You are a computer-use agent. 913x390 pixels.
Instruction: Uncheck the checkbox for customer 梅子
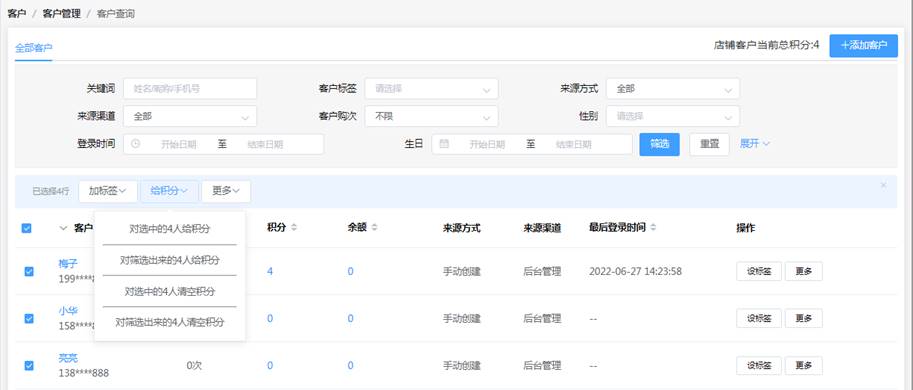point(29,271)
